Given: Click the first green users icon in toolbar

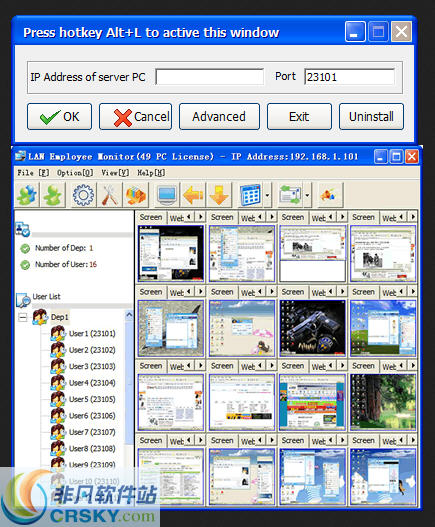Looking at the screenshot, I should click(27, 195).
